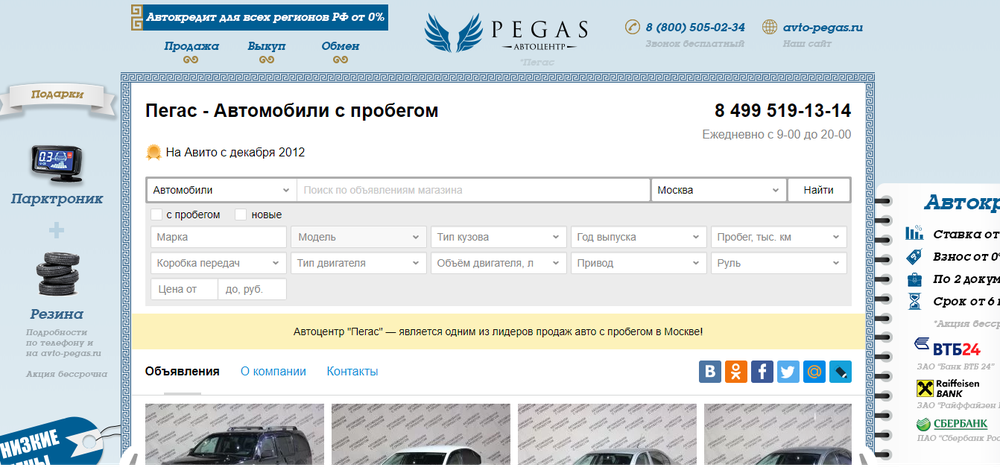Share the page on Facebook
This screenshot has width=1000, height=470.
tap(762, 371)
